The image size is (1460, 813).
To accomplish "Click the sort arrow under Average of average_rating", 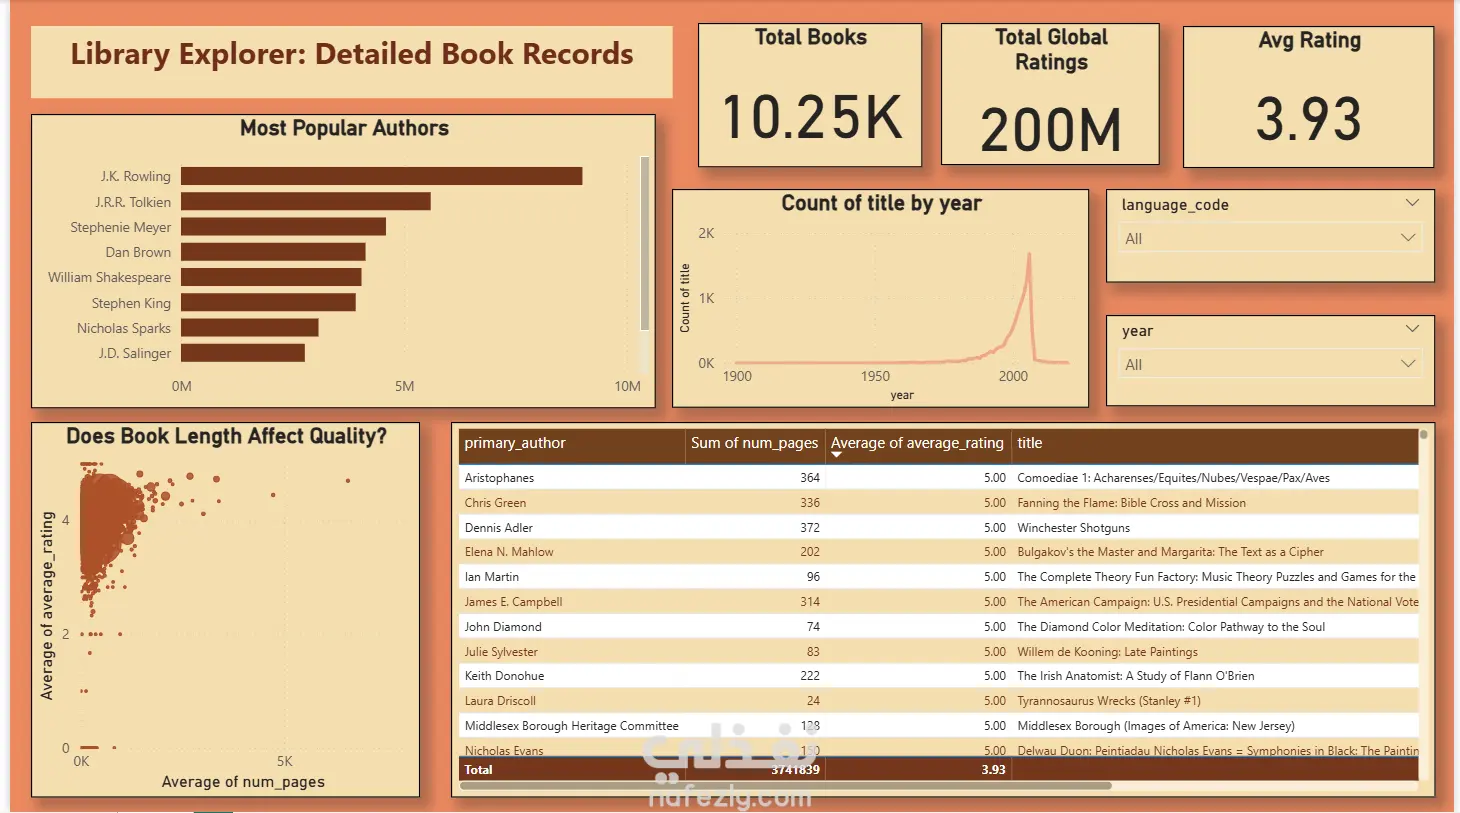I will pos(837,455).
